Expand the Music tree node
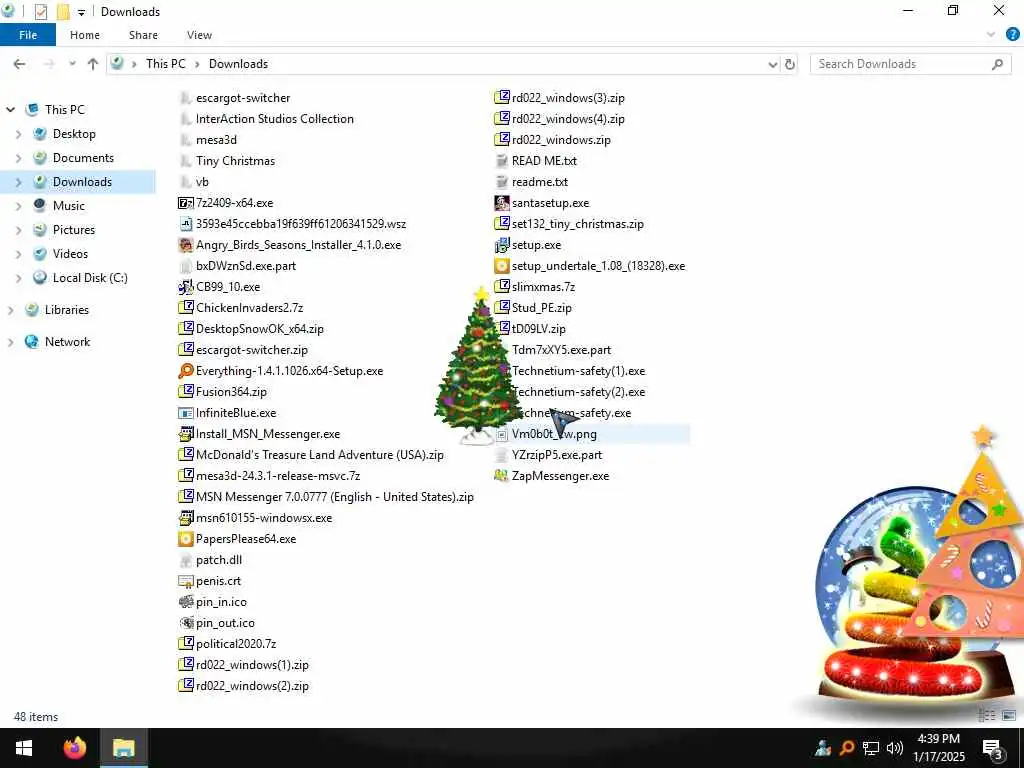The image size is (1024, 768). tap(18, 206)
